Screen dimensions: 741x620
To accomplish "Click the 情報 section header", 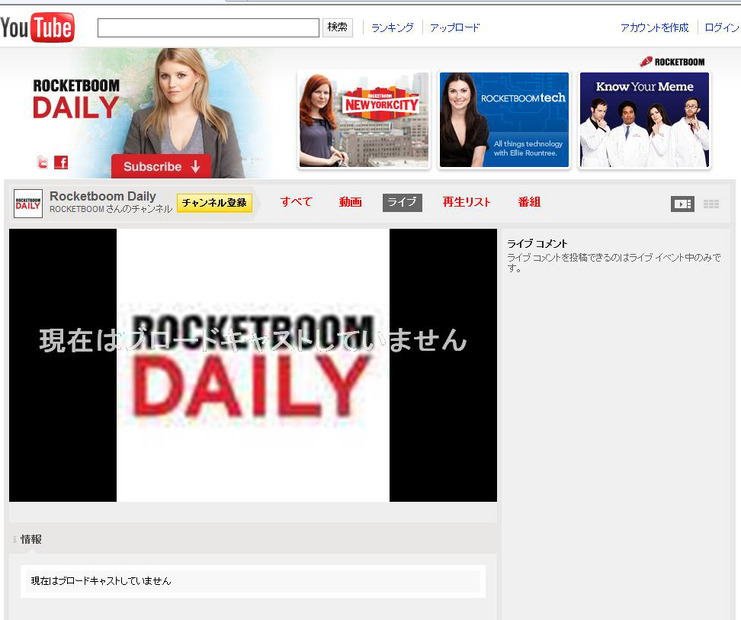I will pyautogui.click(x=31, y=539).
